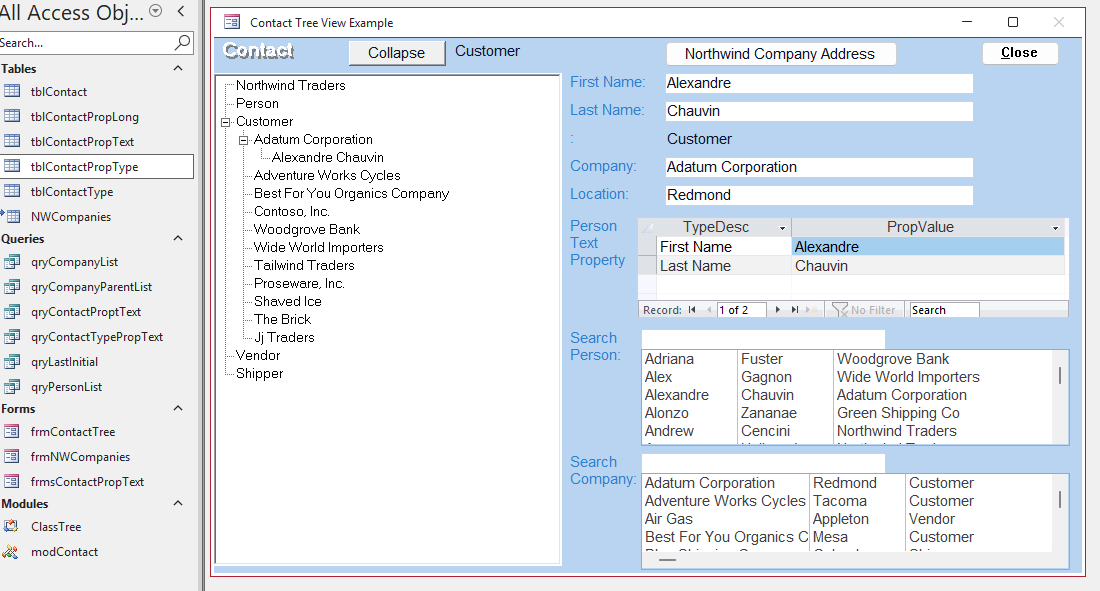This screenshot has height=591, width=1100.
Task: Click the subform record Search box
Action: click(x=944, y=310)
